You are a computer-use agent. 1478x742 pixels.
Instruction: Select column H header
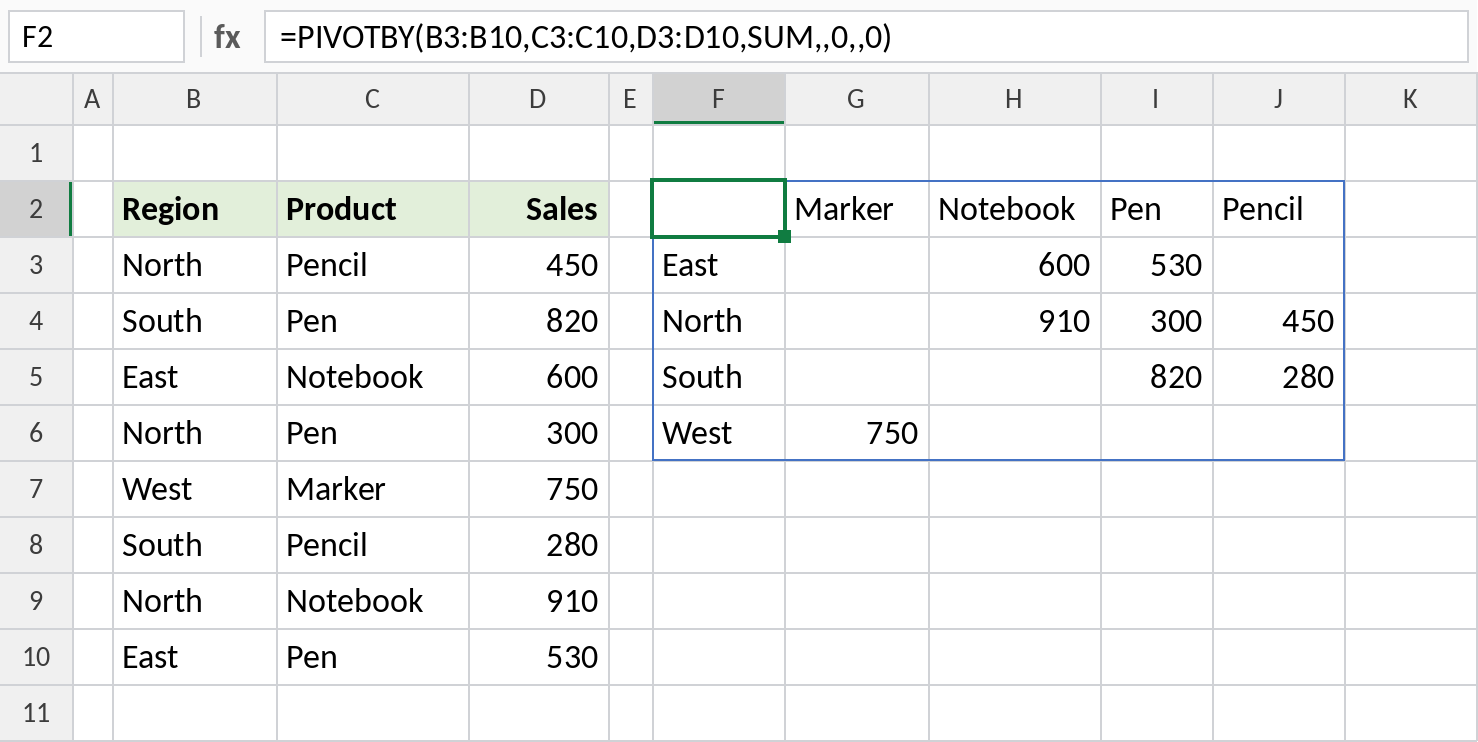[1015, 99]
